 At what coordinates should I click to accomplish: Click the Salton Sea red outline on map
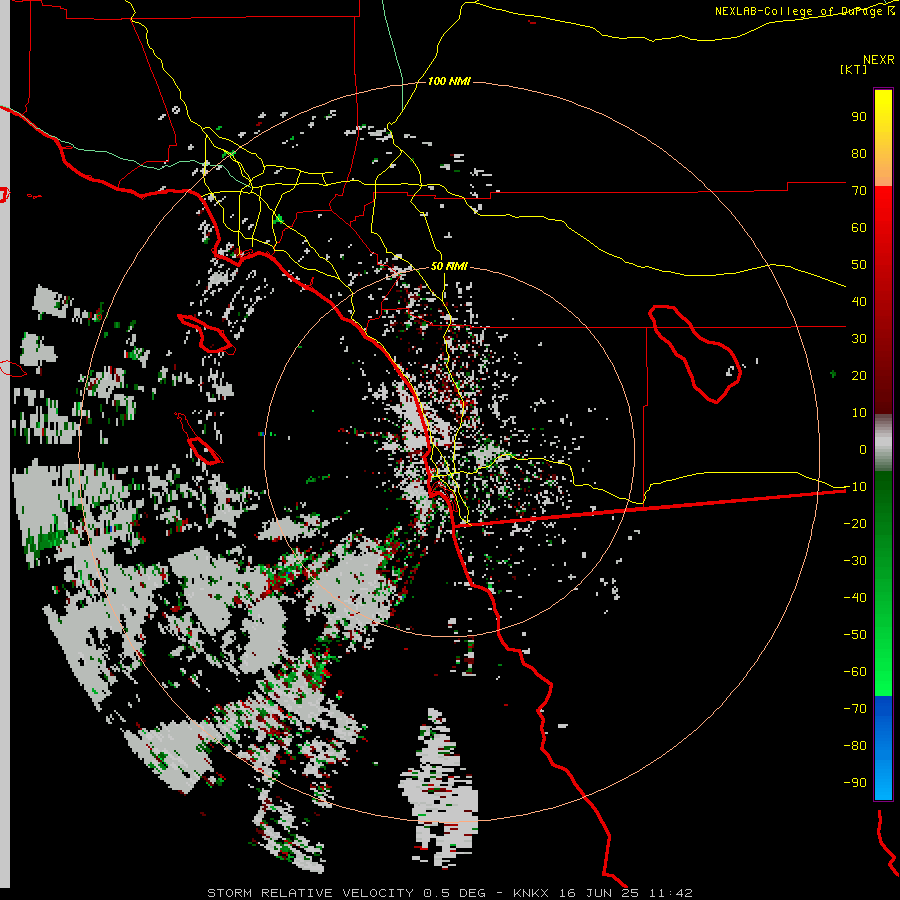point(695,353)
